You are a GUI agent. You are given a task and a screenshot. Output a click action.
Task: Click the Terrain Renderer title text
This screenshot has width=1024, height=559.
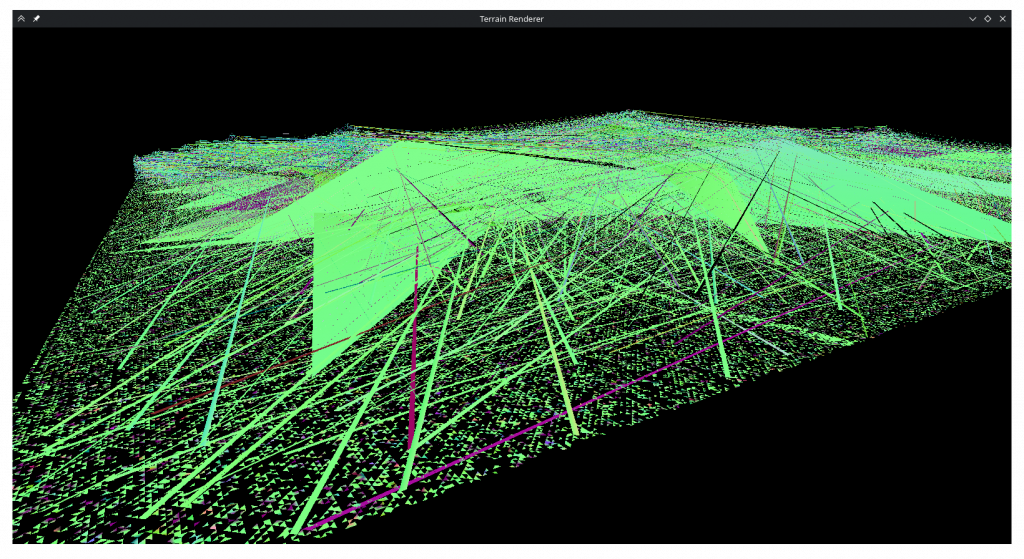click(511, 18)
